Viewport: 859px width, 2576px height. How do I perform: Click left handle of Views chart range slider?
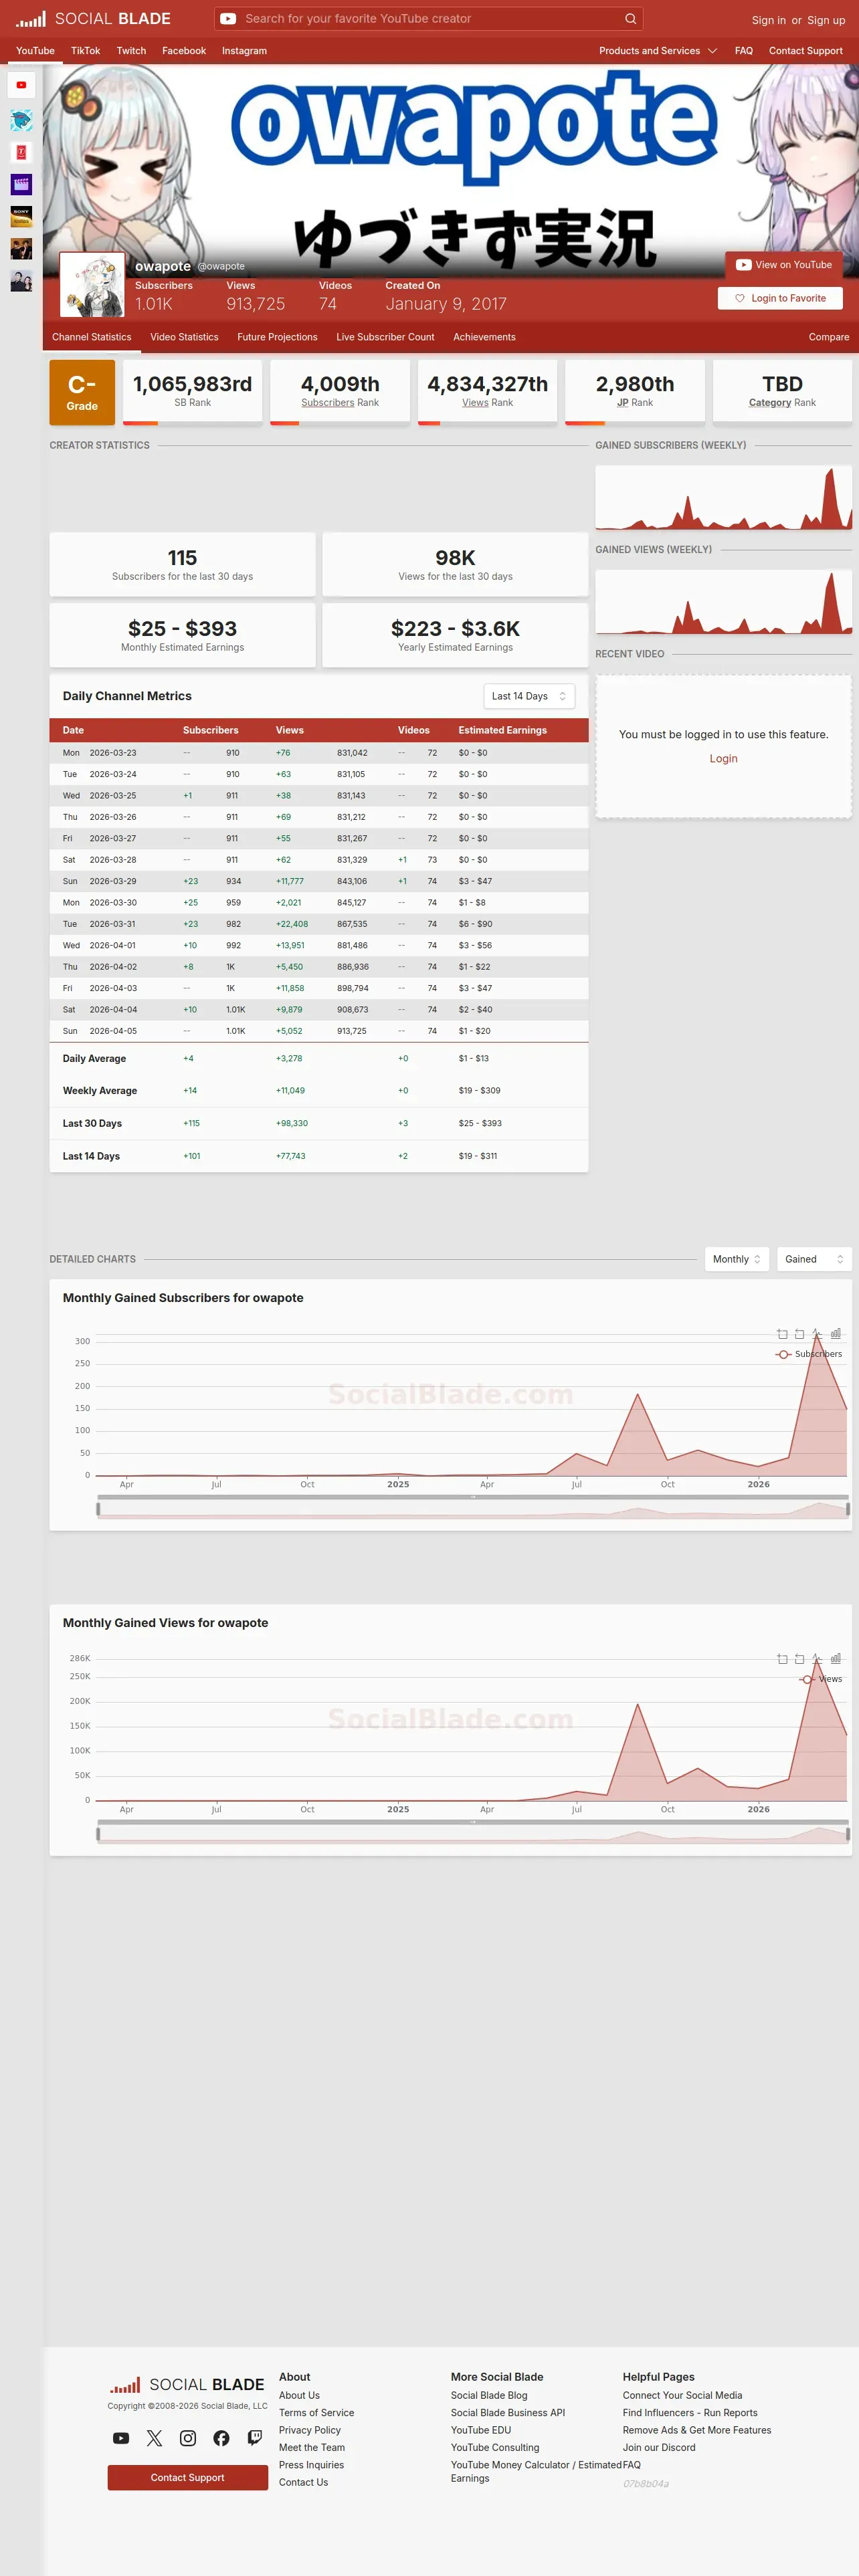pos(98,1834)
